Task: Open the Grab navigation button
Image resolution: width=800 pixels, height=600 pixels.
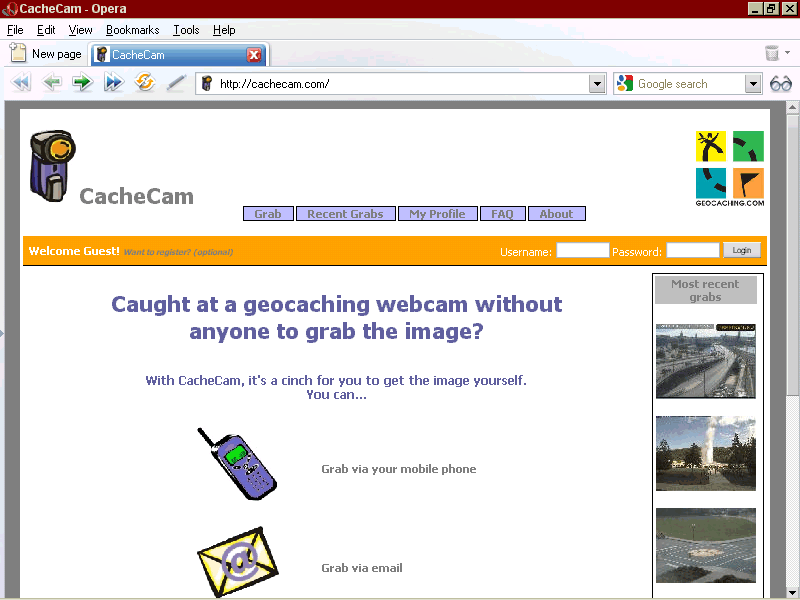Action: (268, 214)
